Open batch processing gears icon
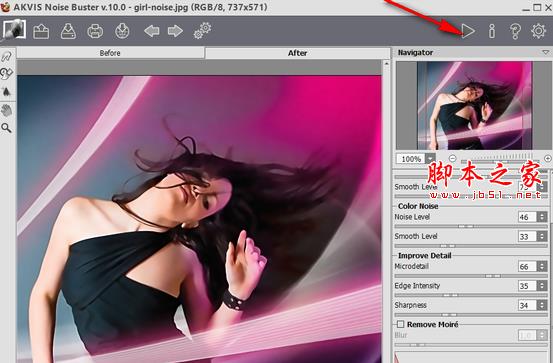 click(x=202, y=31)
